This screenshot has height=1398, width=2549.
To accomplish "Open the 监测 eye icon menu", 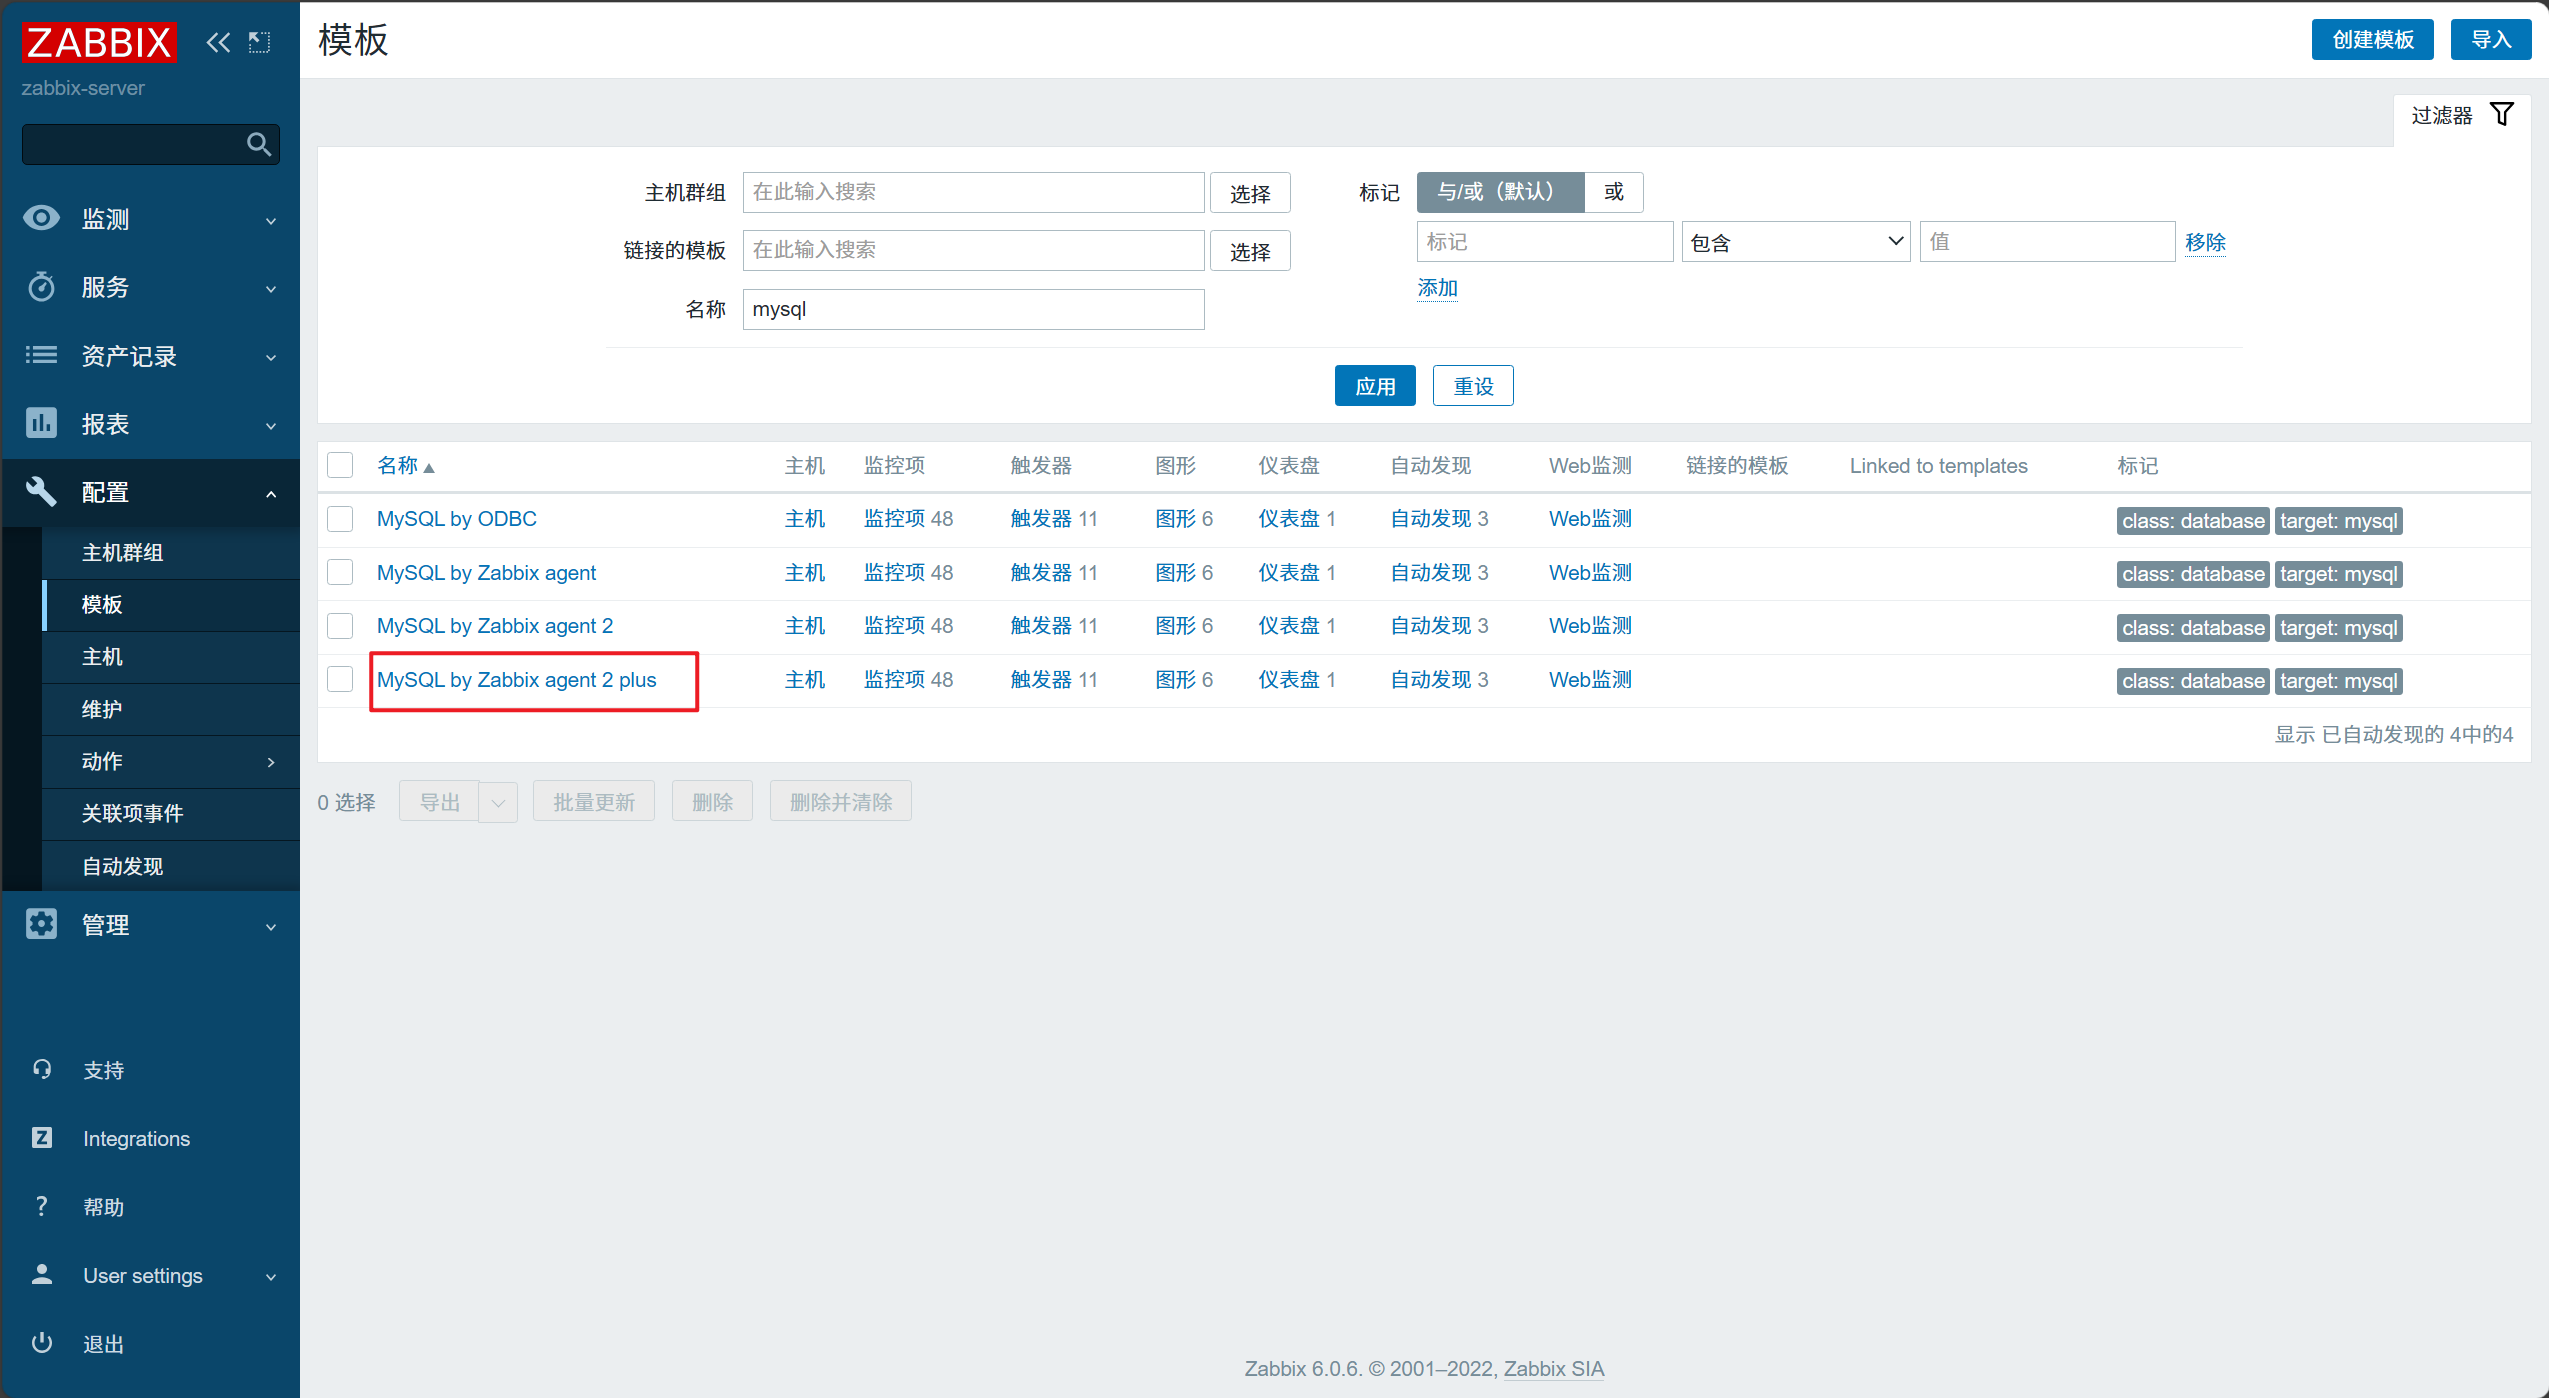I will point(41,218).
